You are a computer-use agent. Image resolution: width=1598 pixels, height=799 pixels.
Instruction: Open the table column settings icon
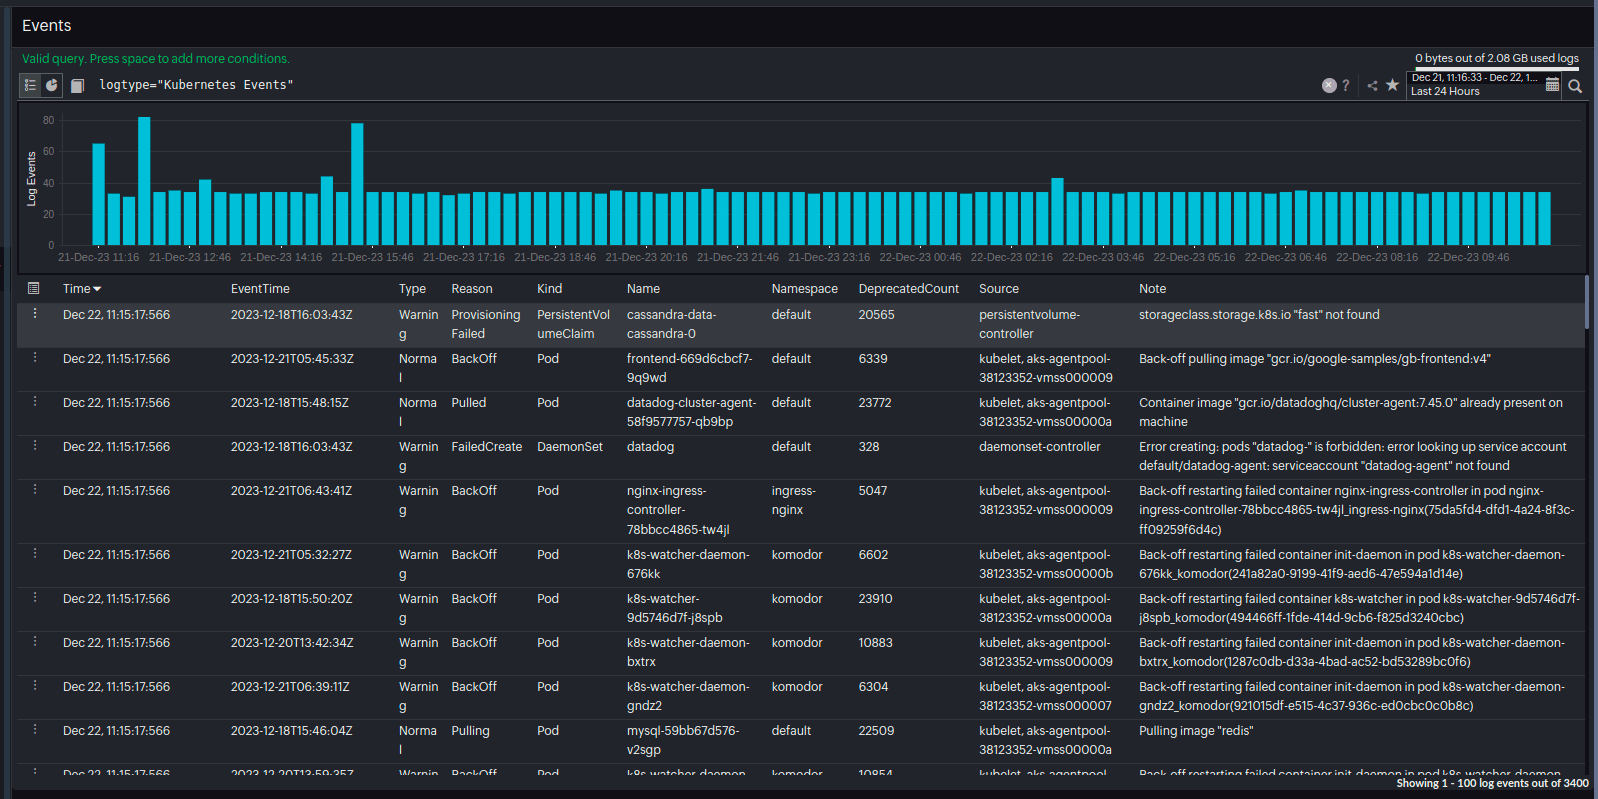click(x=33, y=288)
